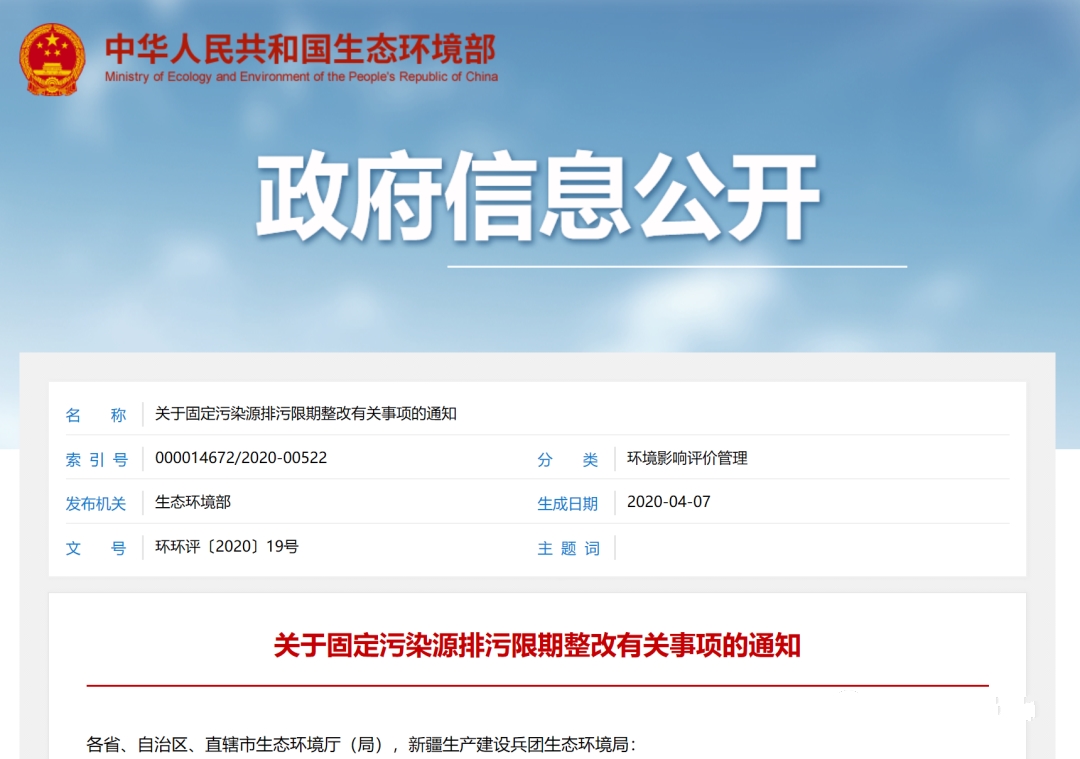Screen dimensions: 1080x759
Task: Click the issuing agency value 生态环境部
Action: 193,502
